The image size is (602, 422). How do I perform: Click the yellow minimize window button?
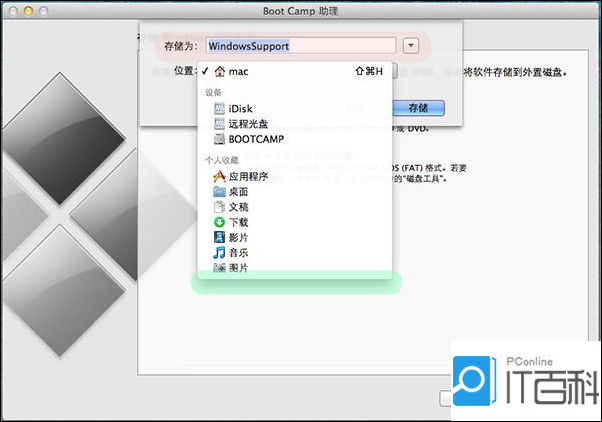coord(28,11)
